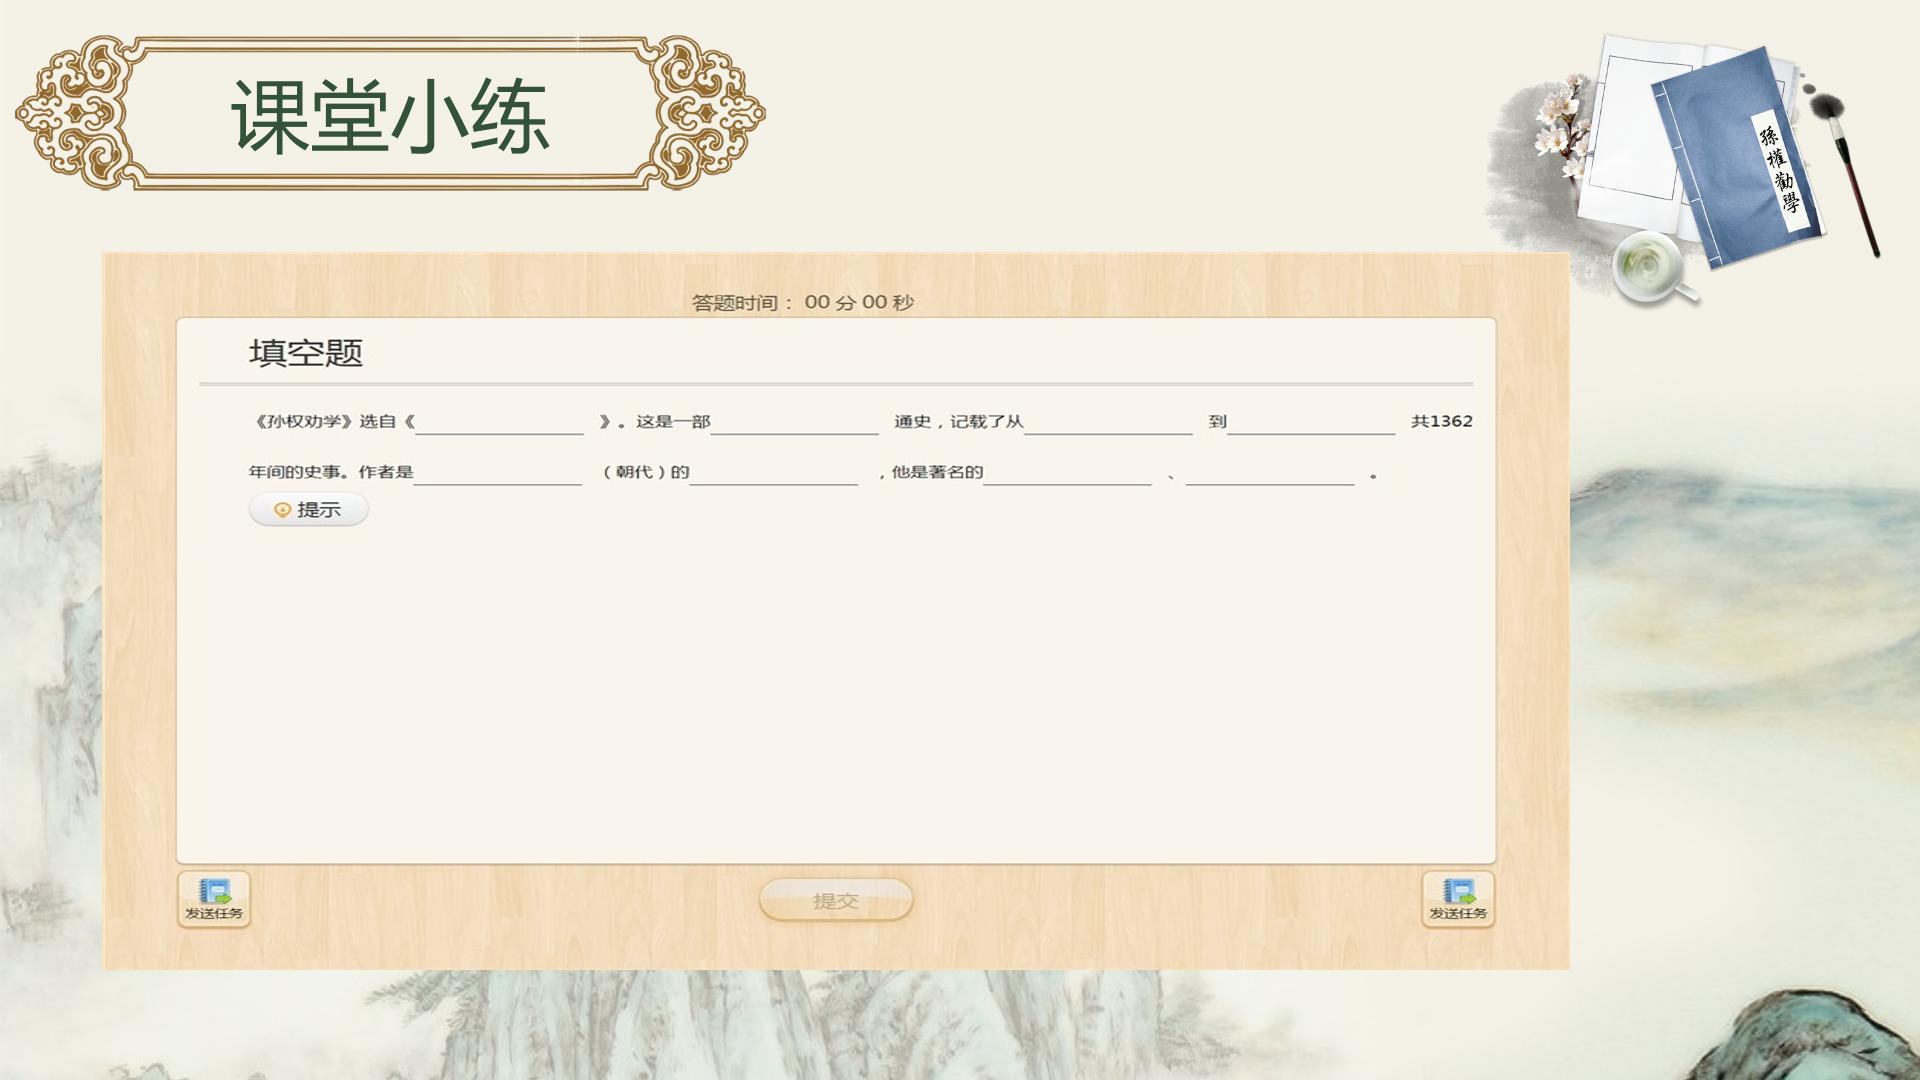Viewport: 1920px width, 1080px height.
Task: Select the blank after 这是一部
Action: point(795,422)
